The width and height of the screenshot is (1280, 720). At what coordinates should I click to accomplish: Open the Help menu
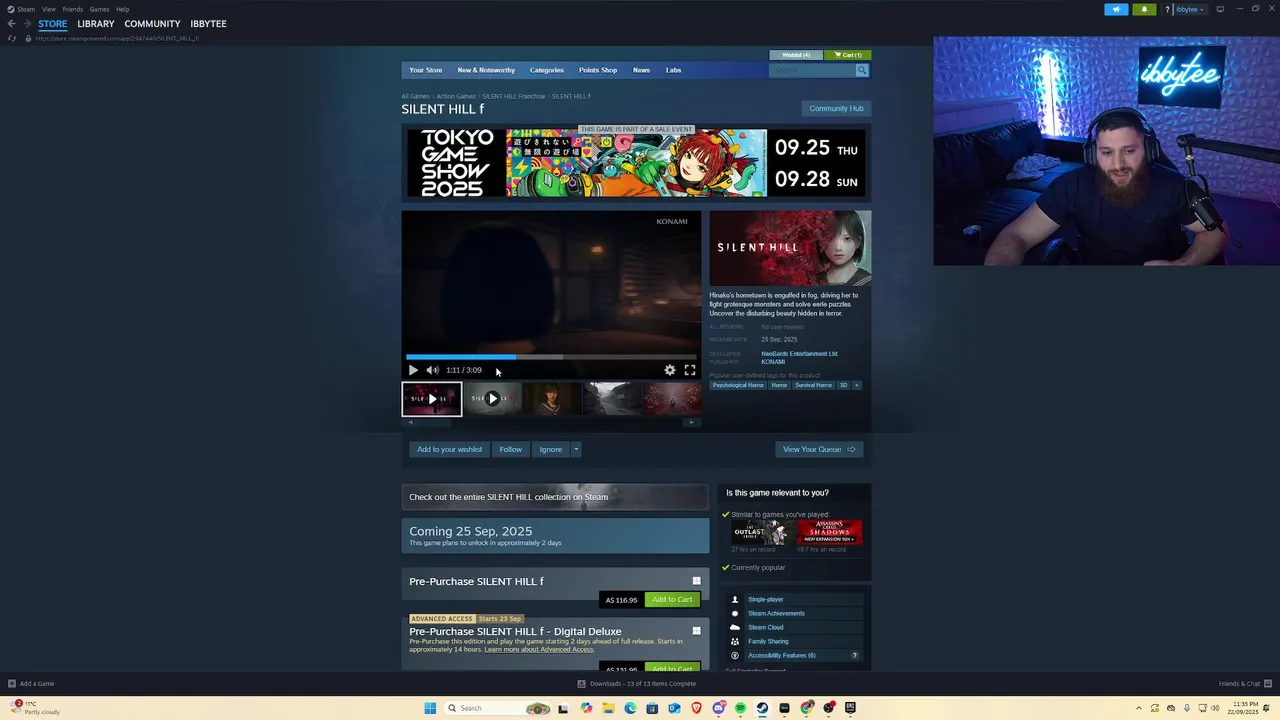pos(122,9)
